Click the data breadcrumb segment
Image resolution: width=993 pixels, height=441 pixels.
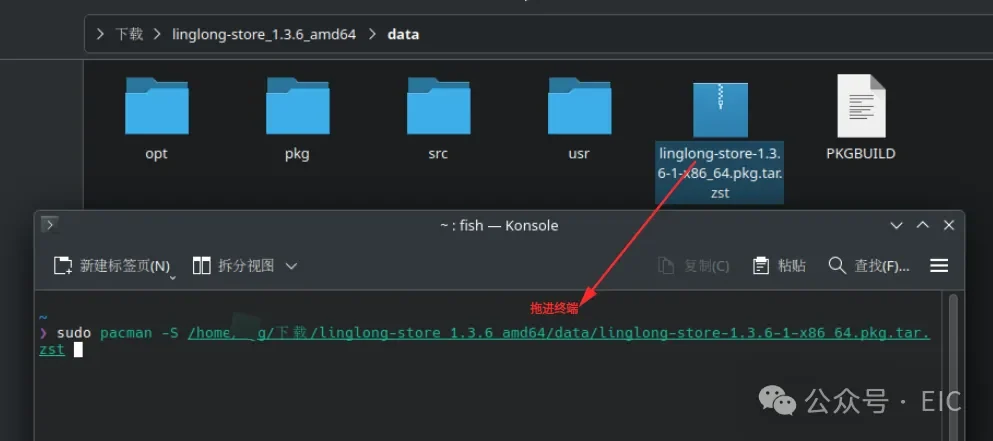403,34
